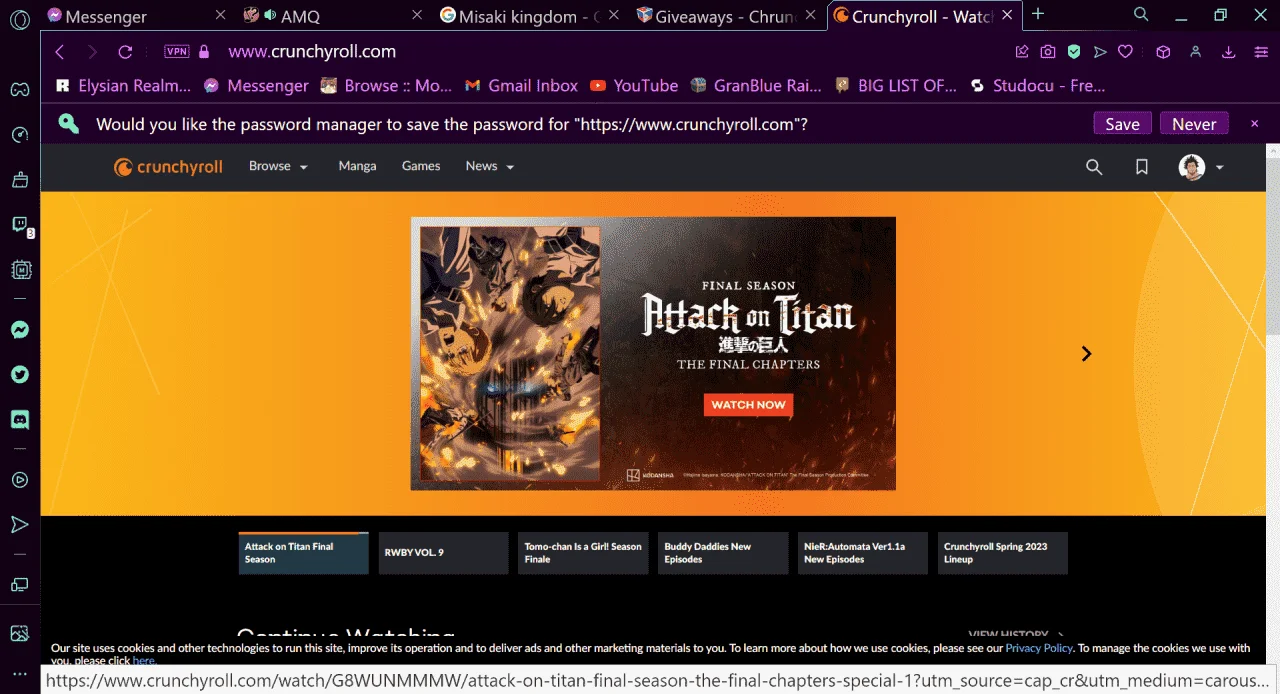Open GX Corner gamepad icon in sidebar
Screen dimensions: 1280x694
(x=20, y=89)
